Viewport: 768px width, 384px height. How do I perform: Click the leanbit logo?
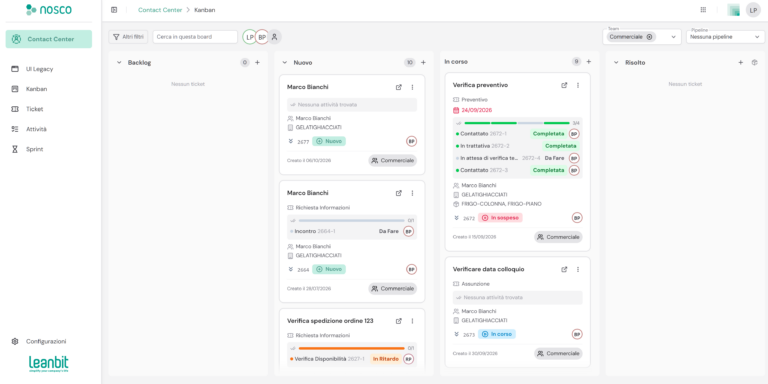coord(48,365)
